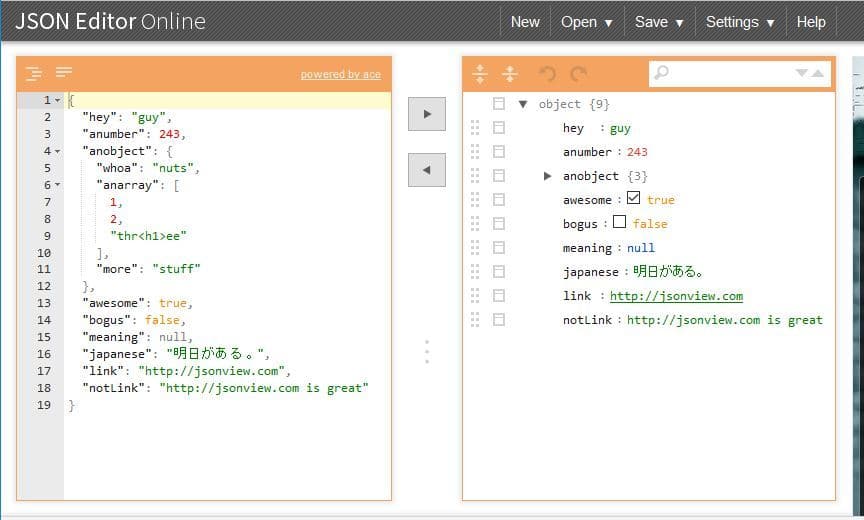The height and width of the screenshot is (520, 864).
Task: Open the http://jsonview.com link in tree
Action: pos(676,296)
